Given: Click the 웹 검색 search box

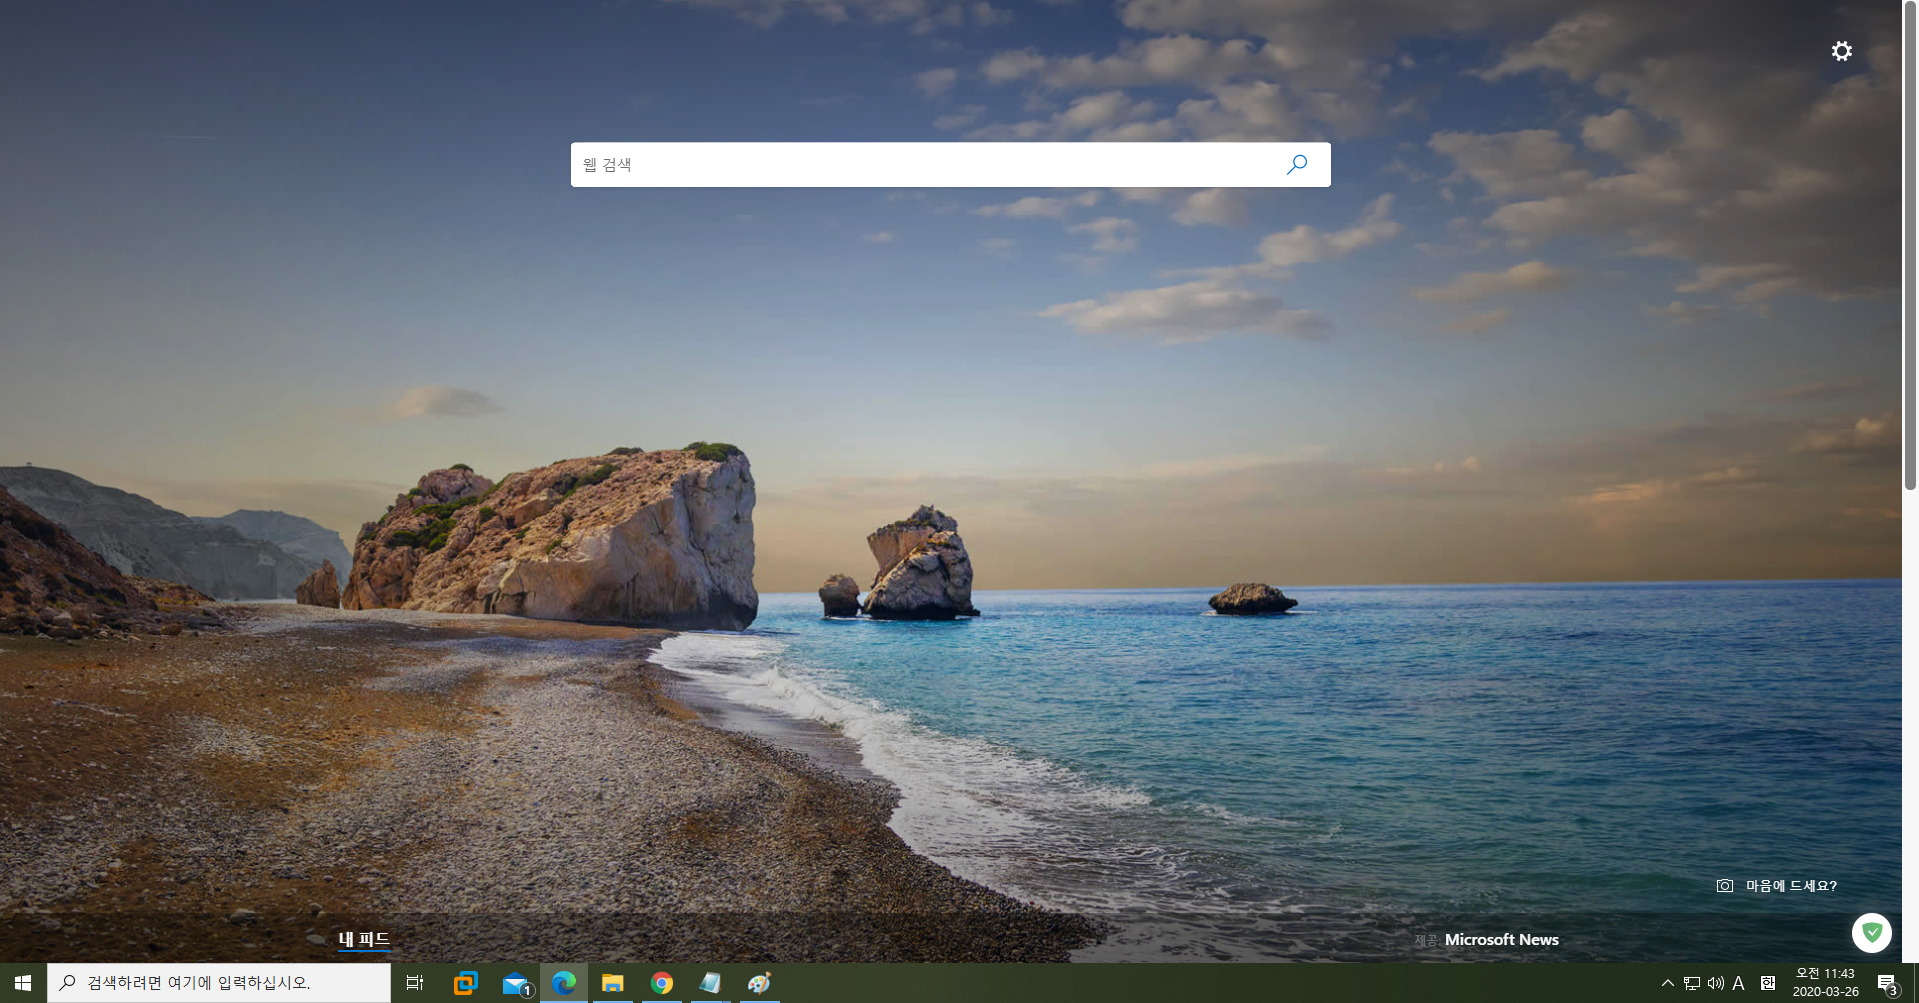Looking at the screenshot, I should click(x=950, y=164).
